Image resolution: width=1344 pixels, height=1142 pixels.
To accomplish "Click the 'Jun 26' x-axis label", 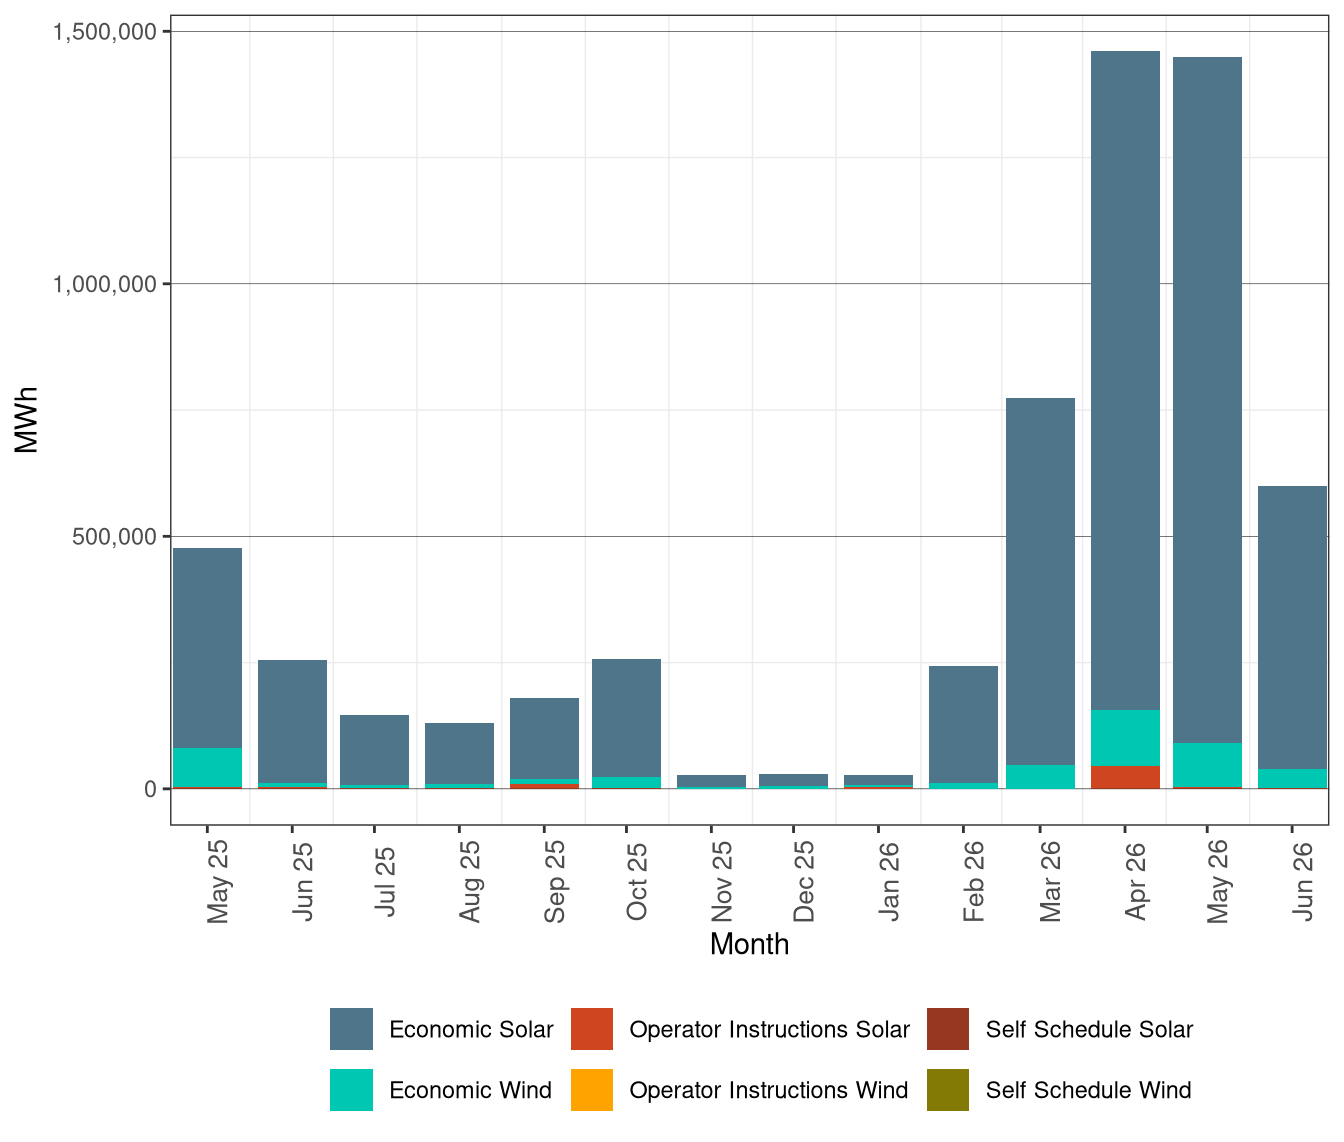I will coord(1302,881).
